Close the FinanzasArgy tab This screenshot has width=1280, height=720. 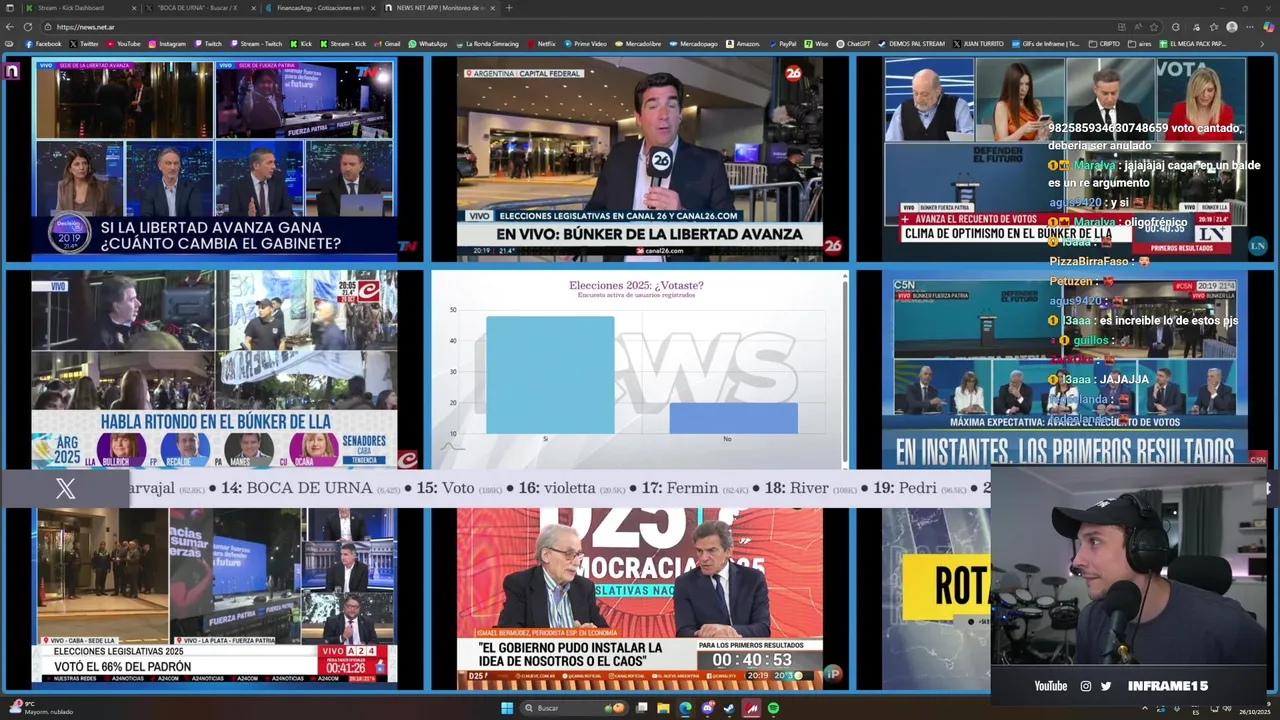click(373, 8)
